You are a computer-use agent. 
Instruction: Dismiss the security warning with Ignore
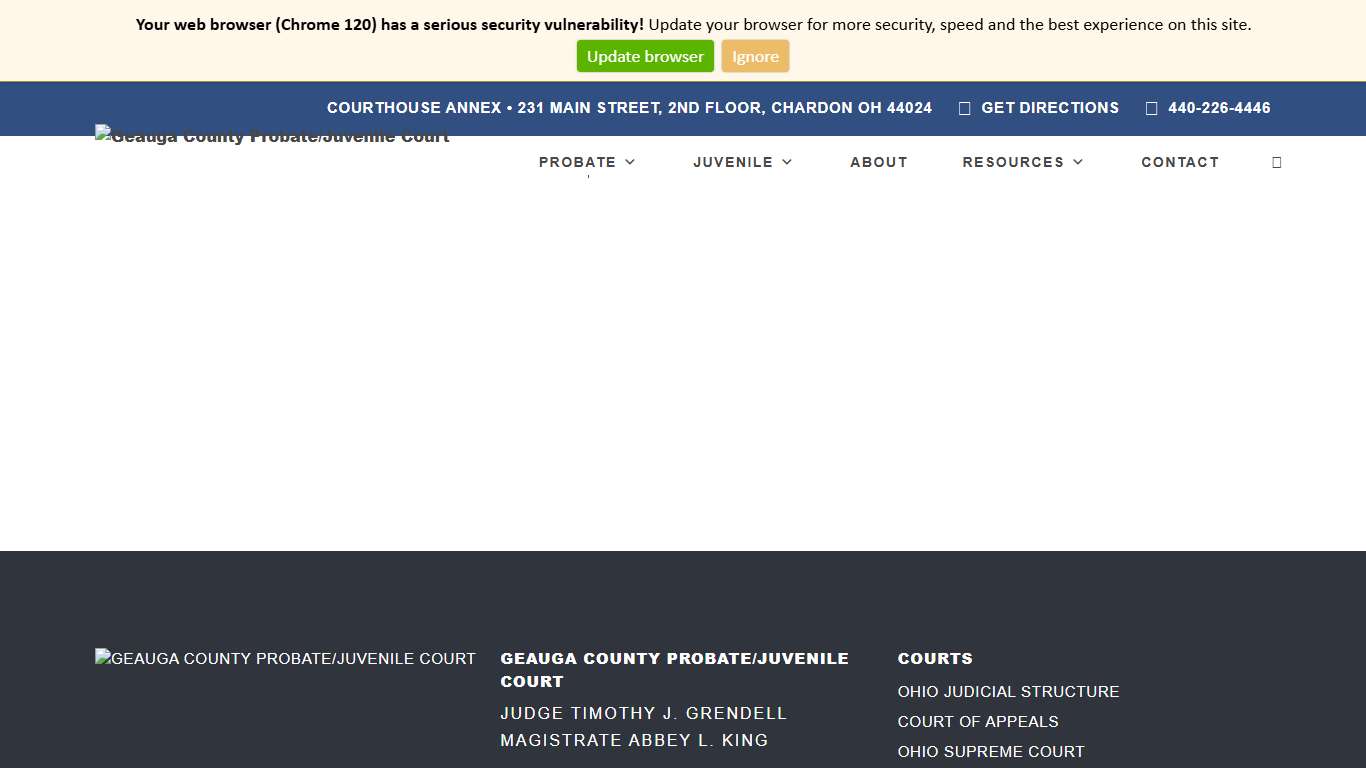click(755, 56)
